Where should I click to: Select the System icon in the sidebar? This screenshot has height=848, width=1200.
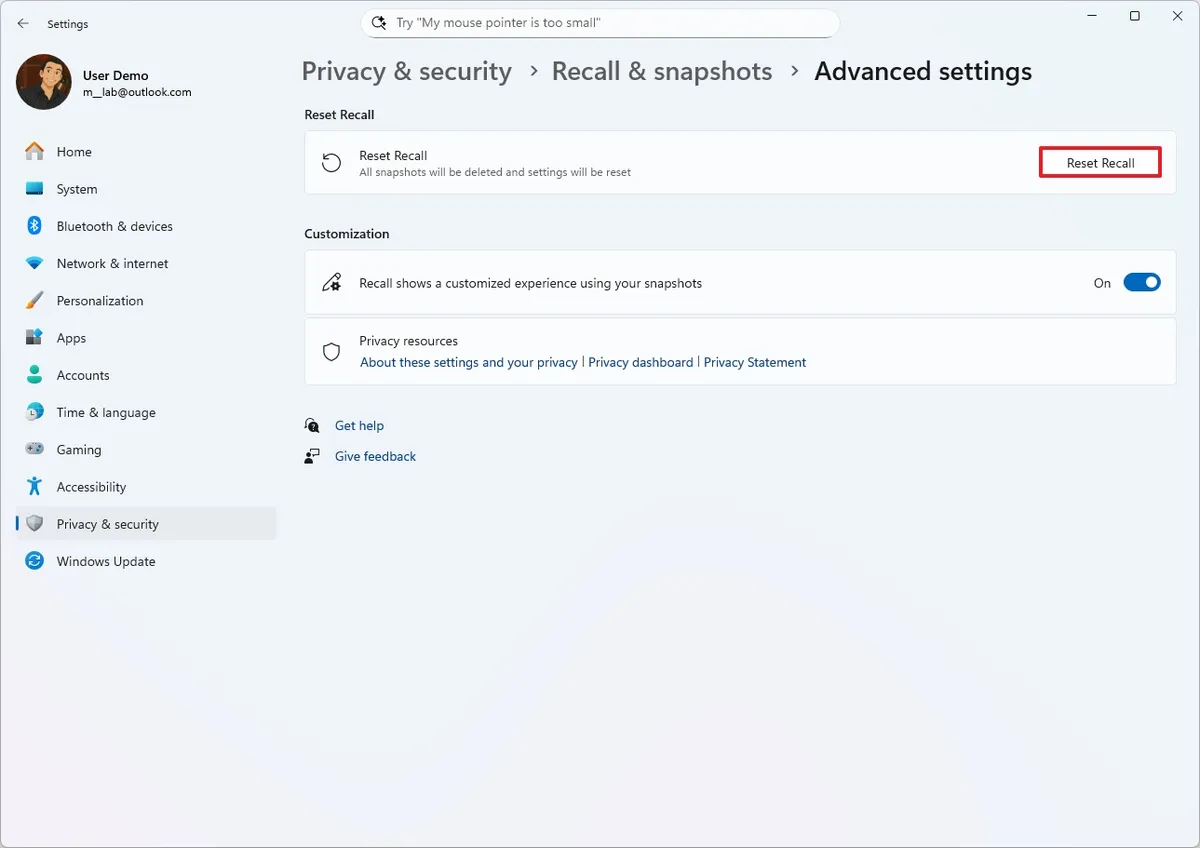33,188
